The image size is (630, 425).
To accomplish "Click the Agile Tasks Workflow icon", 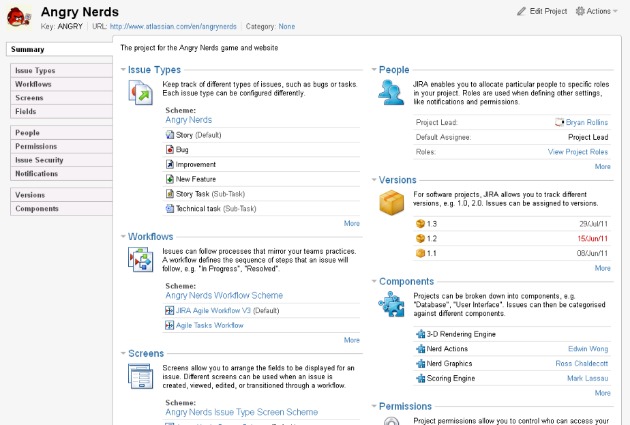I will (170, 325).
